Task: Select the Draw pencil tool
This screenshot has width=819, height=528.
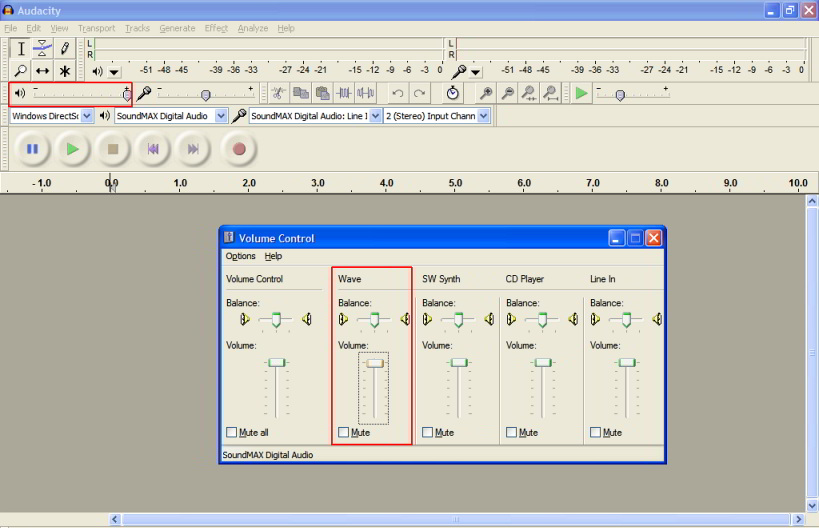Action: (x=64, y=49)
